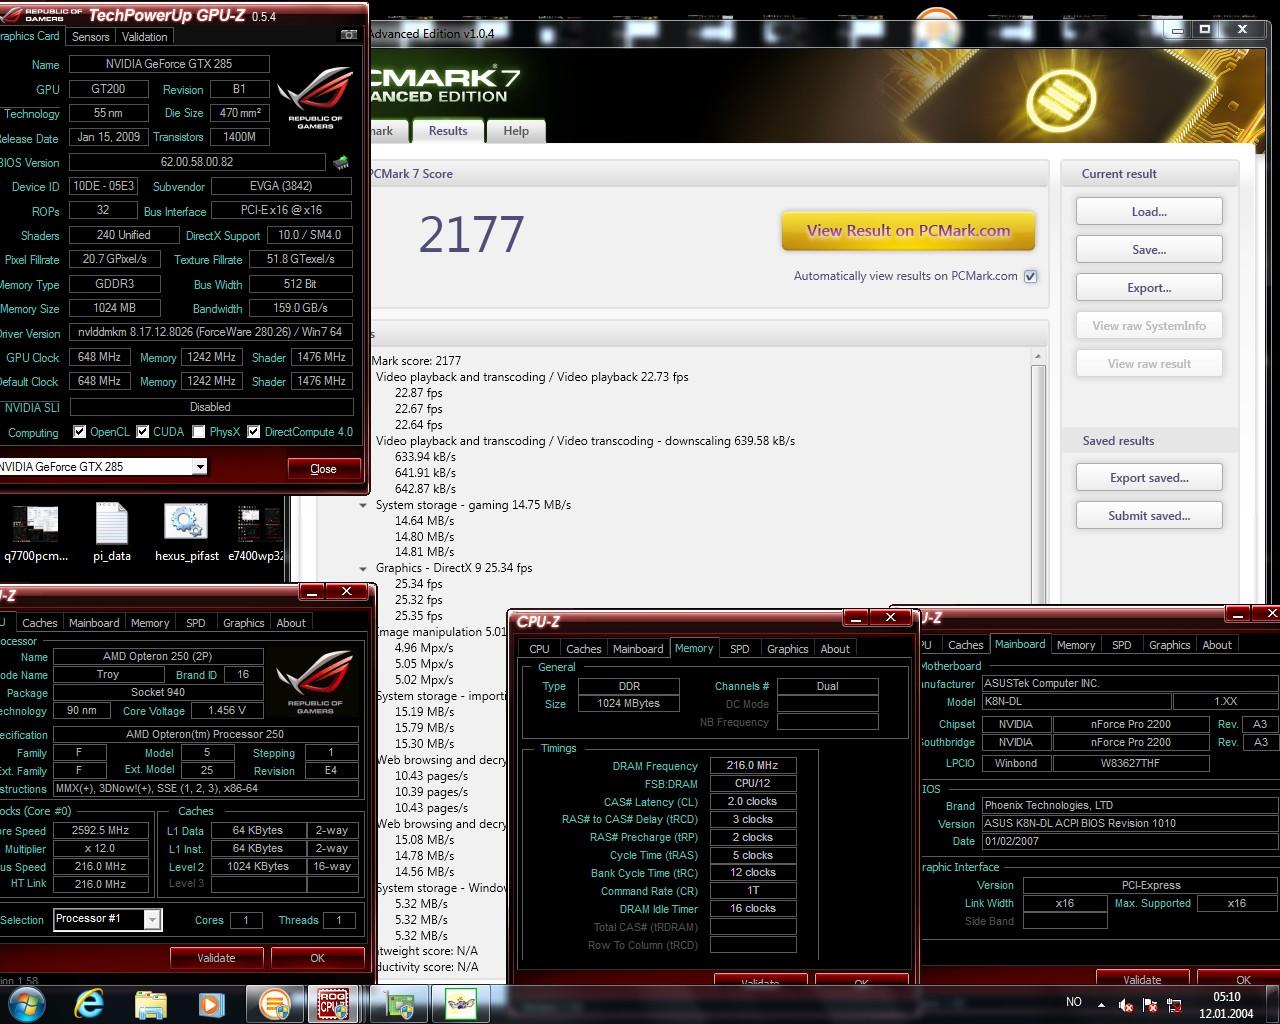Click the Video playback 22.73 fps result line
1280x1024 pixels.
[532, 377]
